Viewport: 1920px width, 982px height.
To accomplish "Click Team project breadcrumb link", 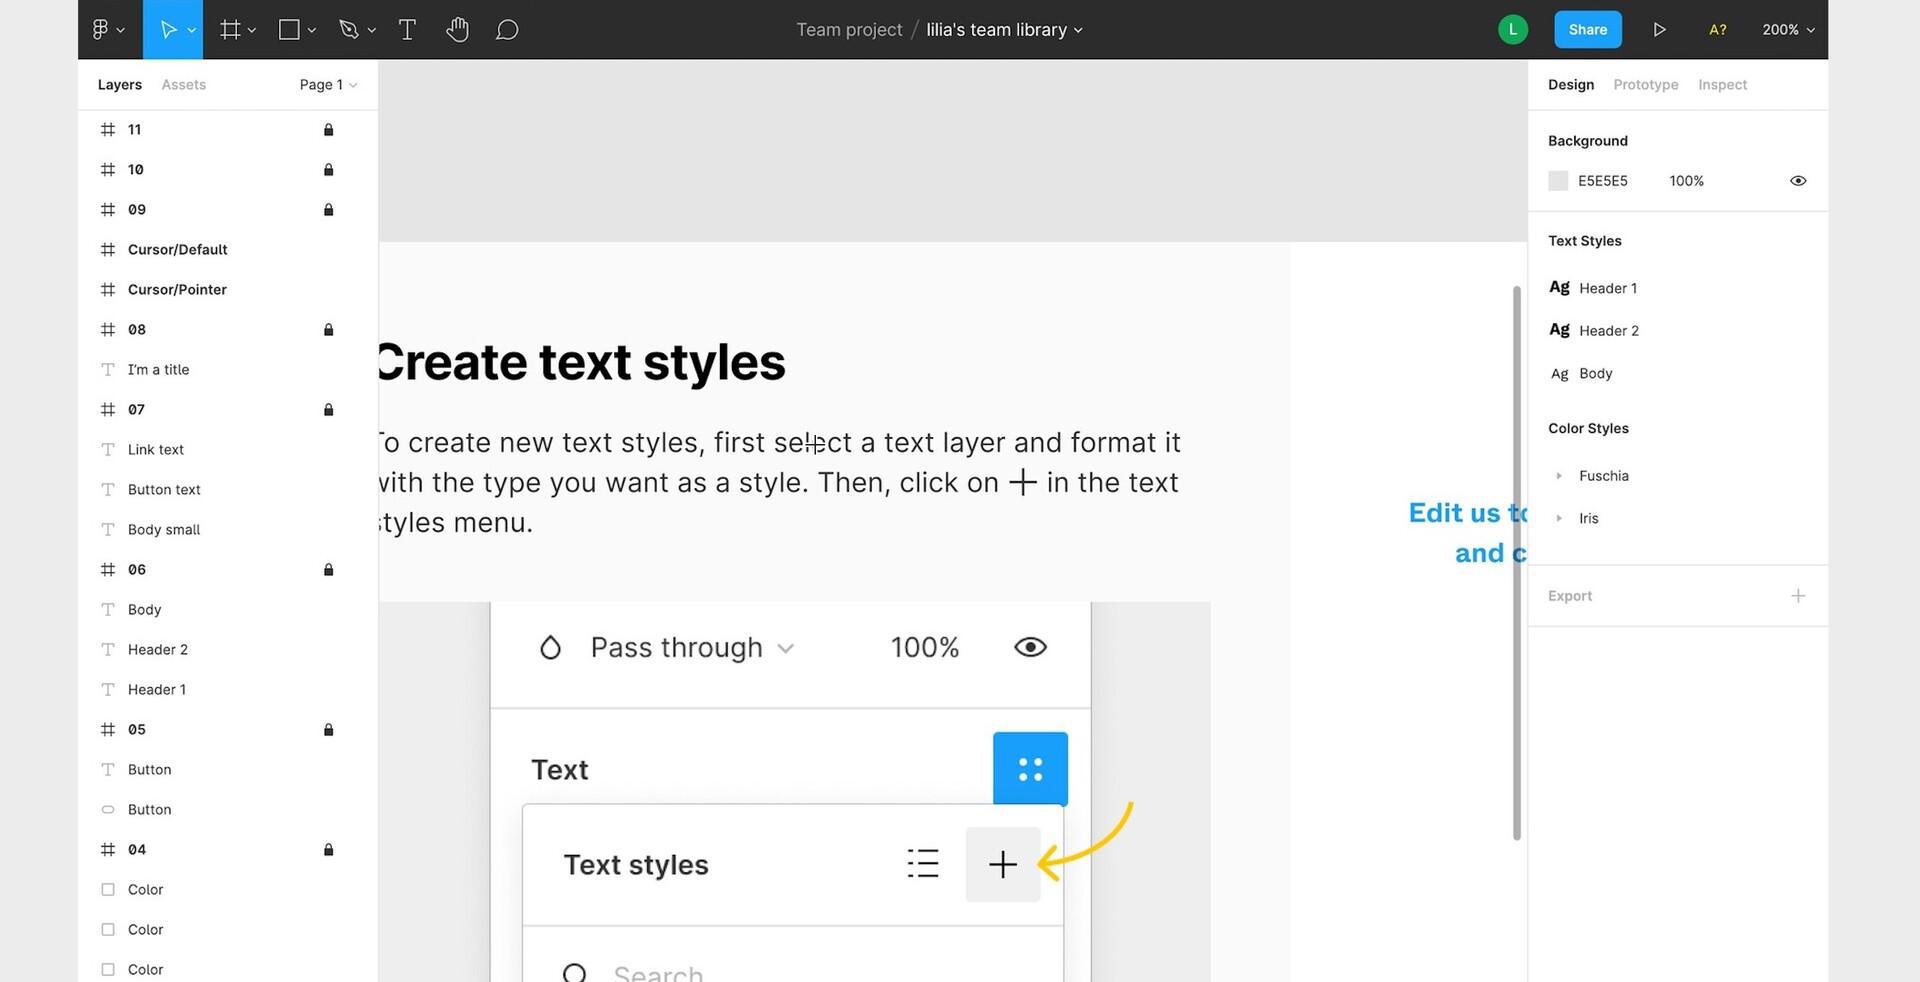I will coord(849,30).
